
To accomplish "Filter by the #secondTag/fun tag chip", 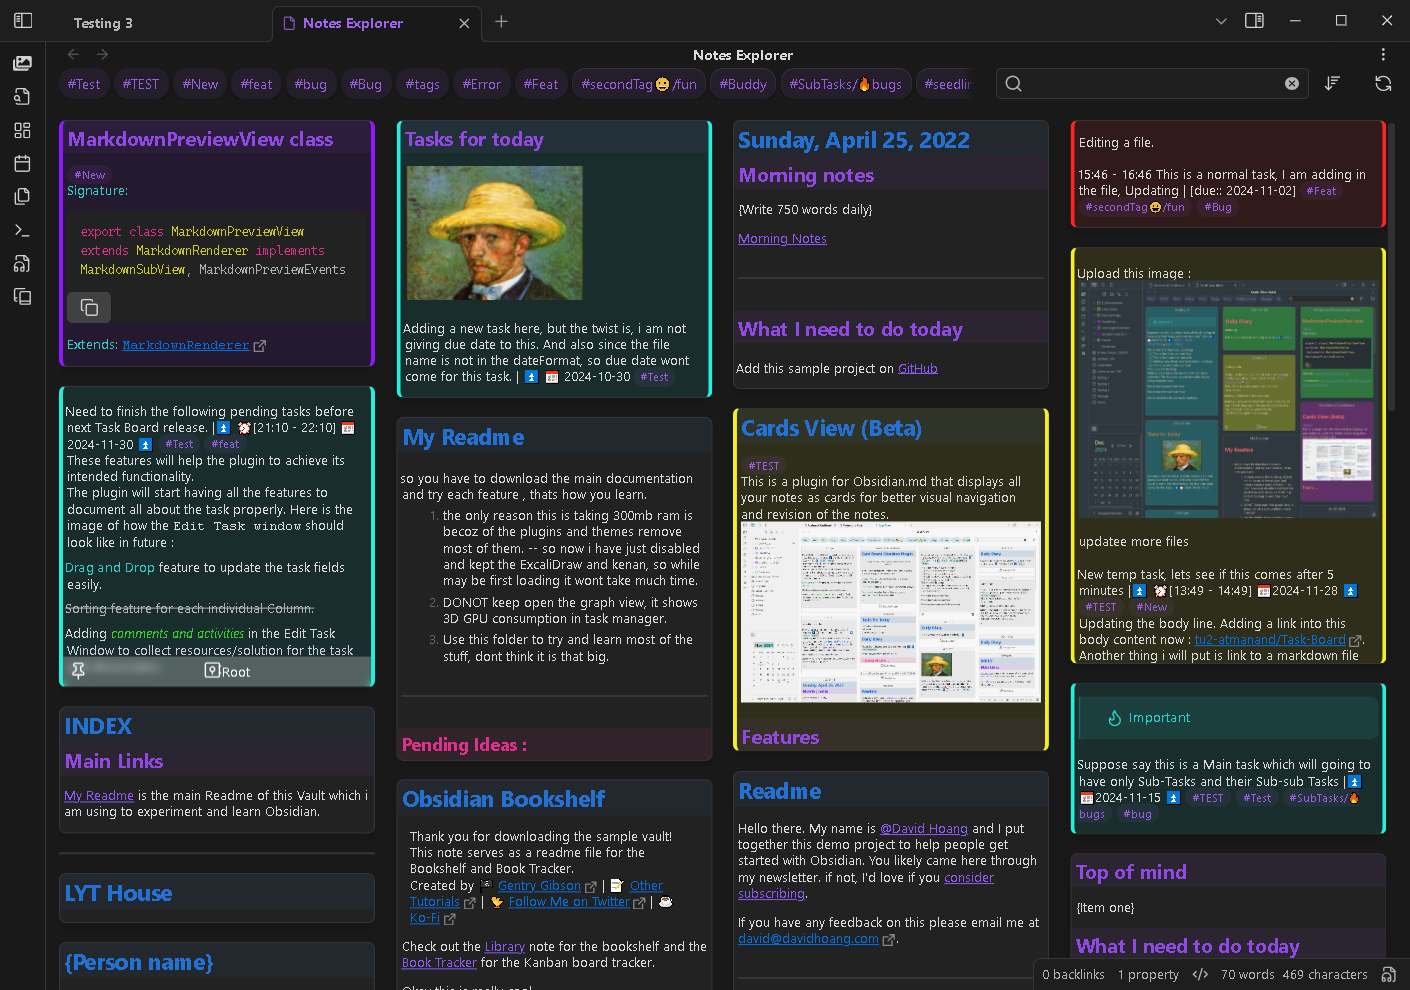I will pos(639,84).
